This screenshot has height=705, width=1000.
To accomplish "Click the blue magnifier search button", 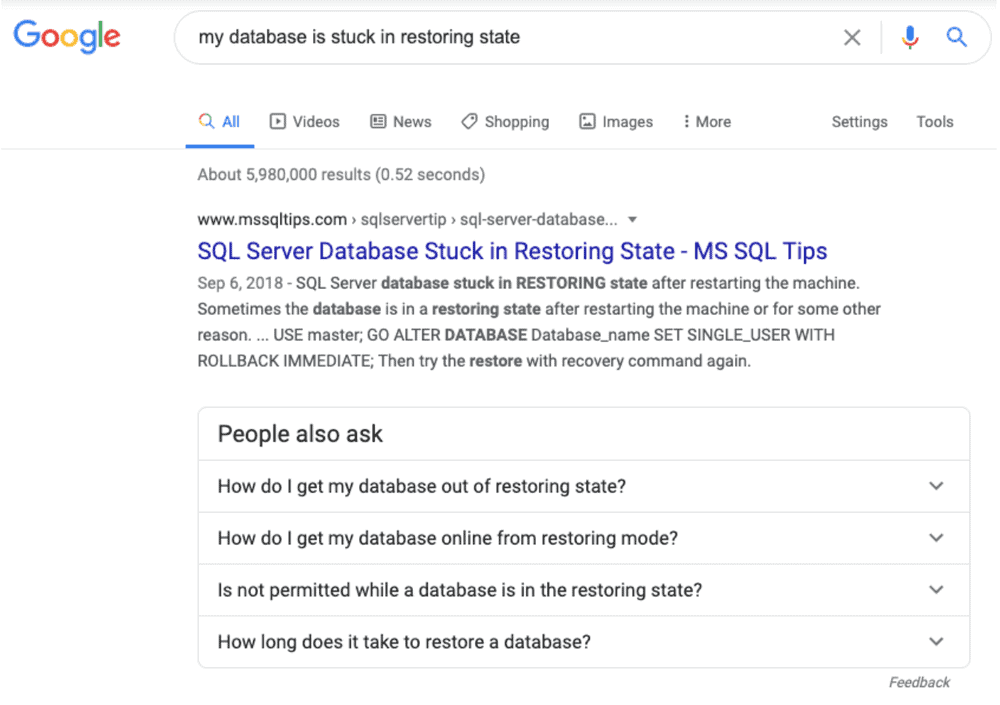I will [956, 37].
